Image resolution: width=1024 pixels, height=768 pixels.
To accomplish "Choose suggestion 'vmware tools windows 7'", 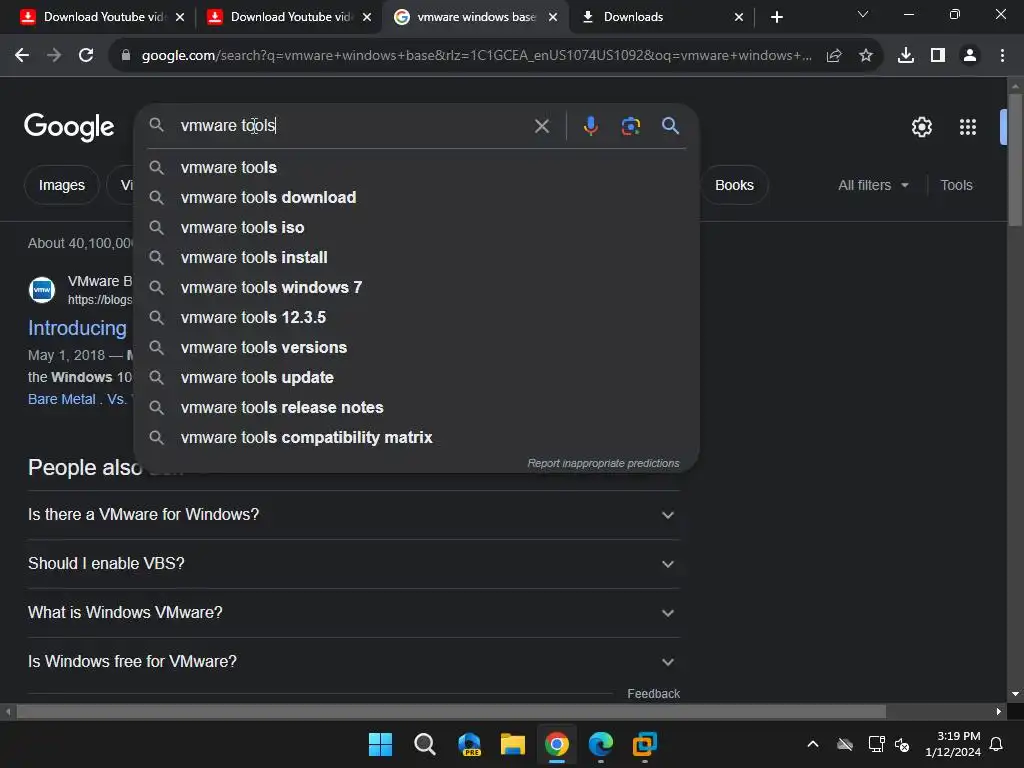I will 416,287.
